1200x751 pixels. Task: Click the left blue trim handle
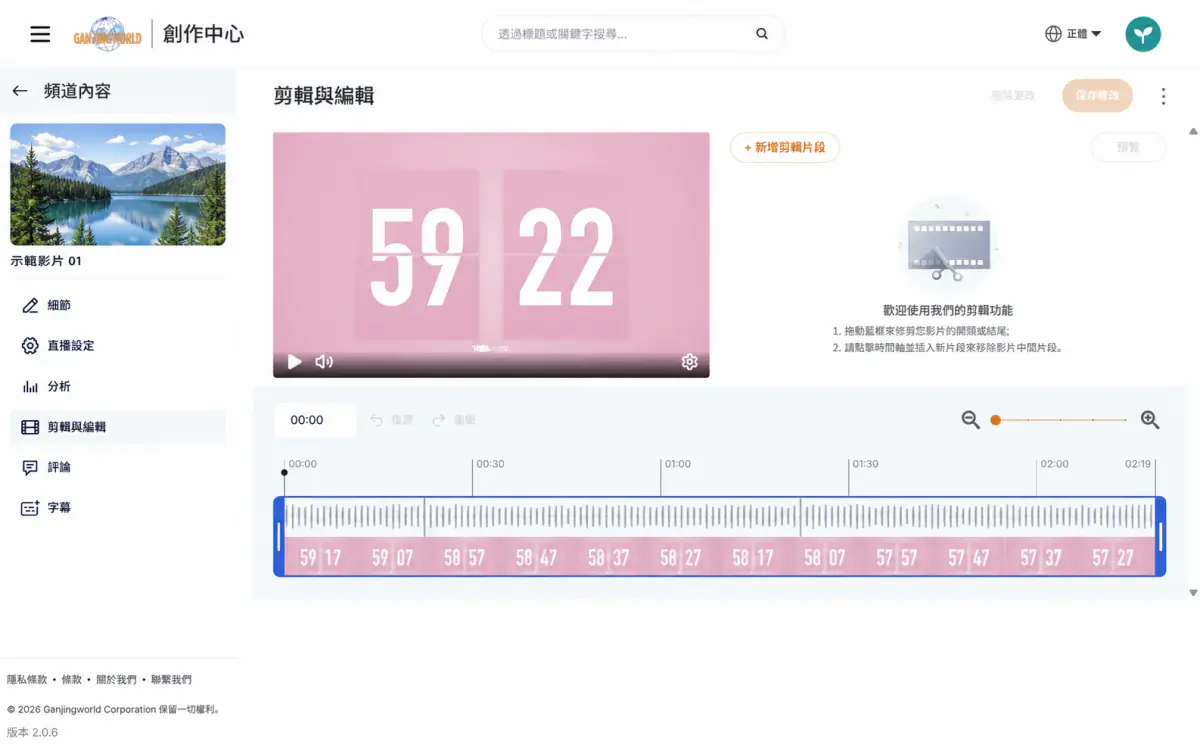[x=279, y=537]
